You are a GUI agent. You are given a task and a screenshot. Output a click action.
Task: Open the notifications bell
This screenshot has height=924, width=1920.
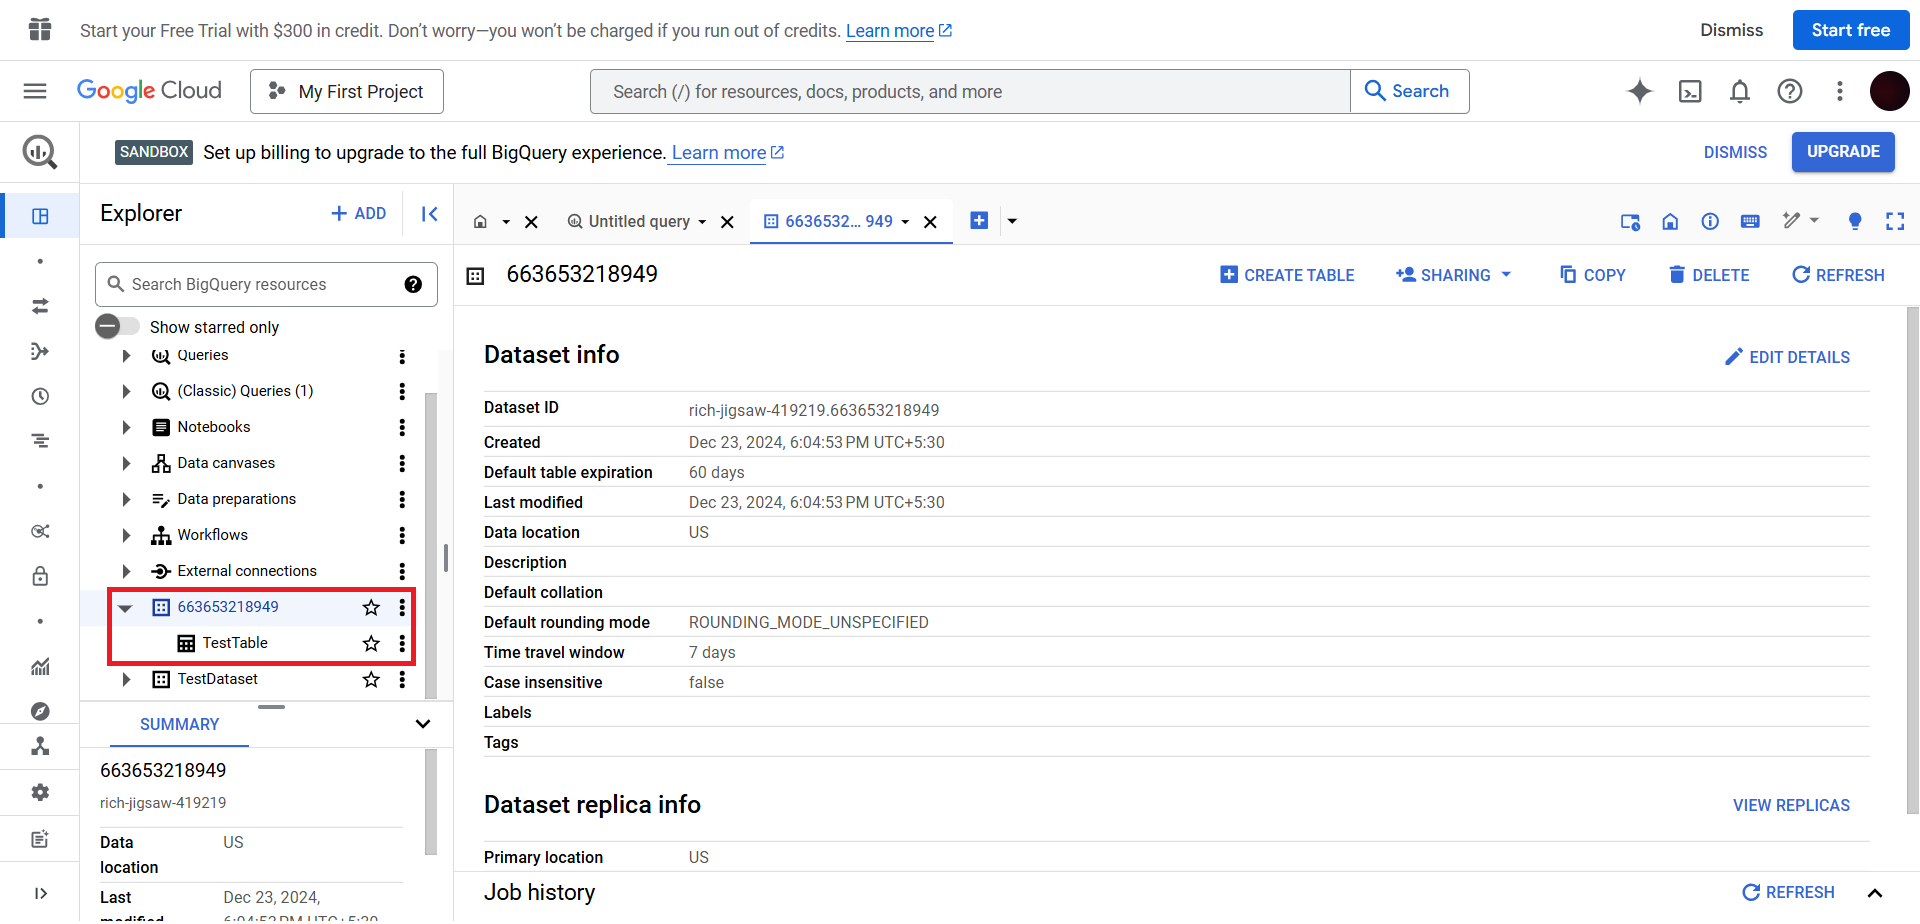(1740, 91)
